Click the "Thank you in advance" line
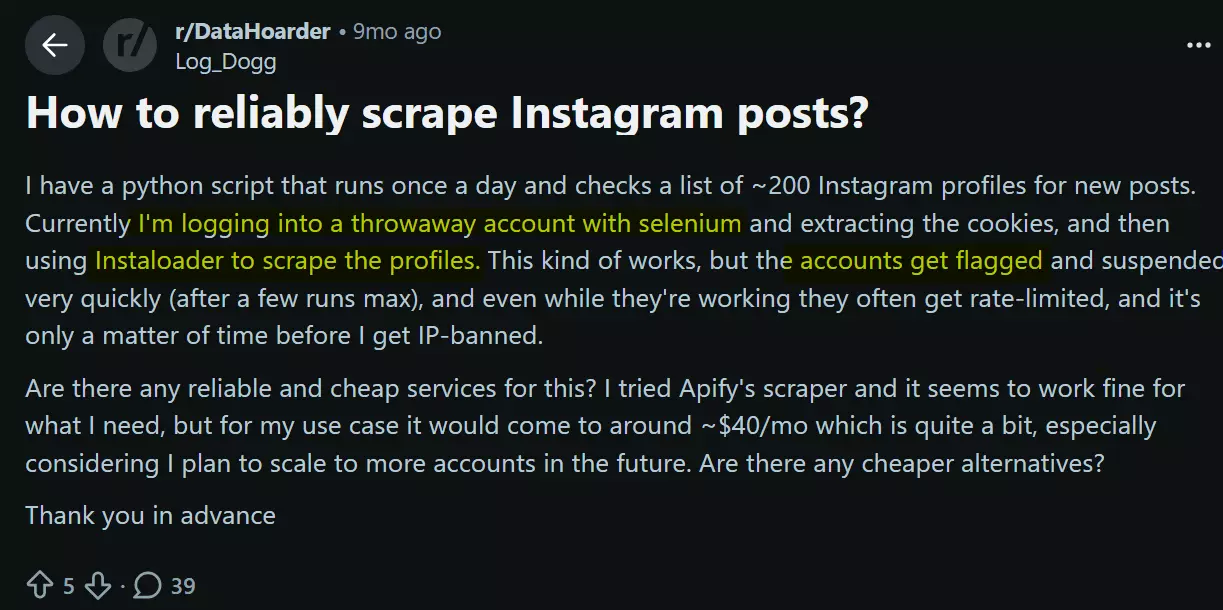The image size is (1223, 610). pyautogui.click(x=150, y=515)
